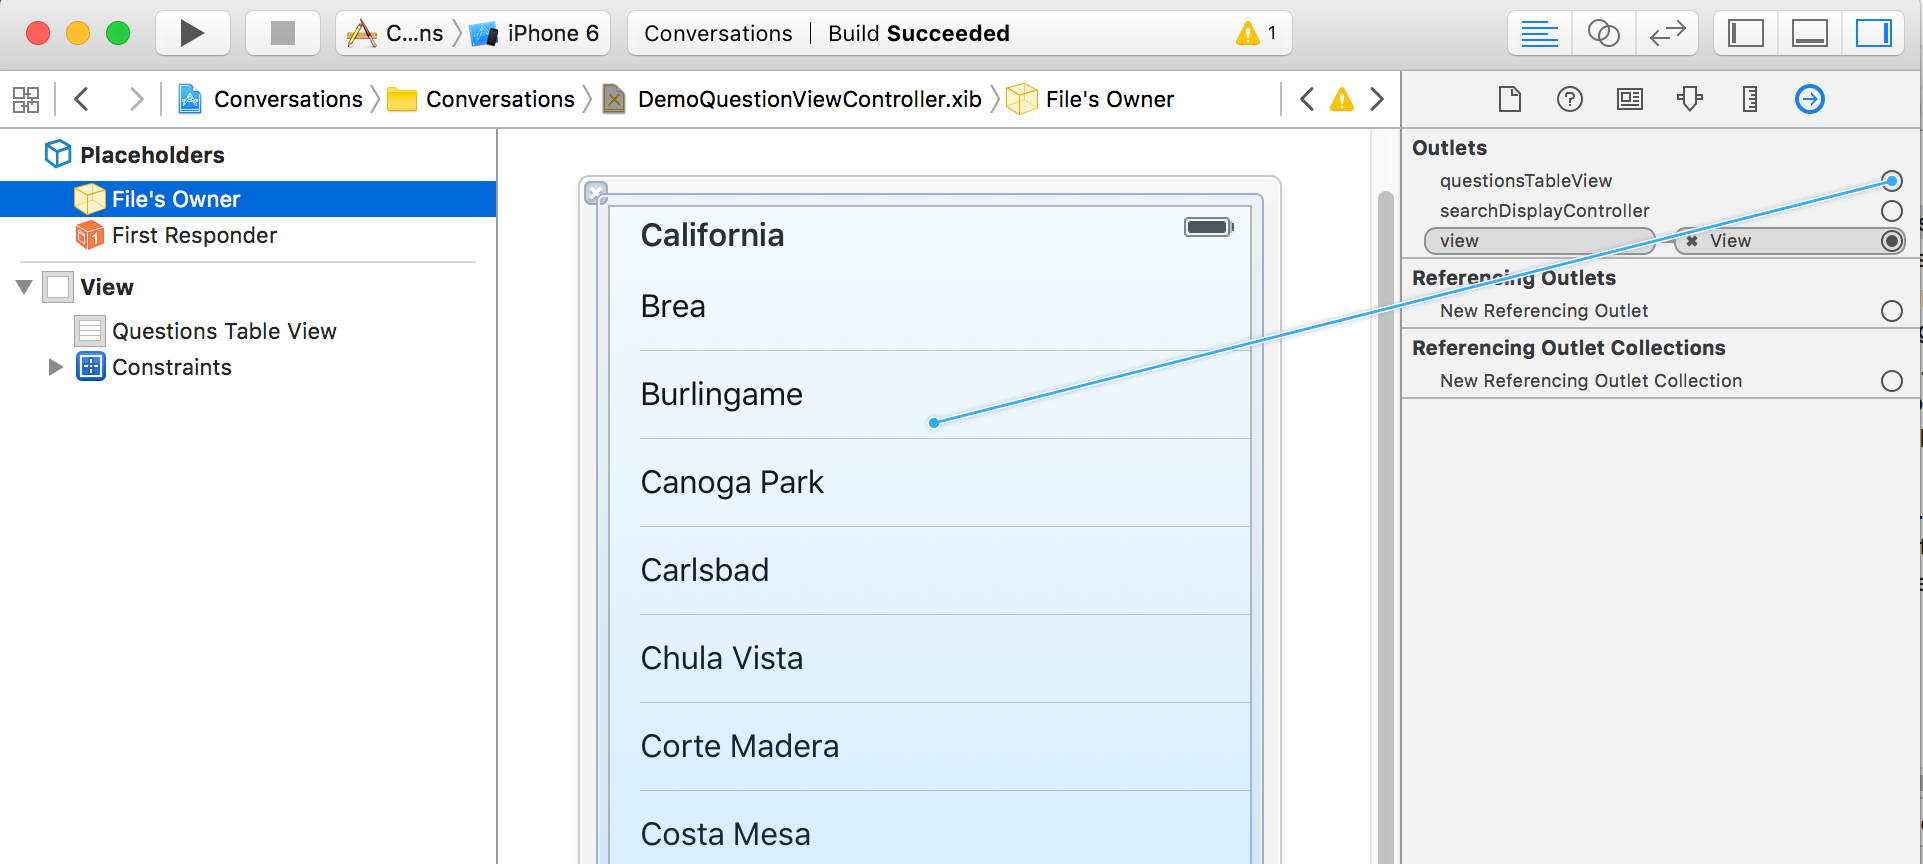Run the project with the Play button

[193, 33]
